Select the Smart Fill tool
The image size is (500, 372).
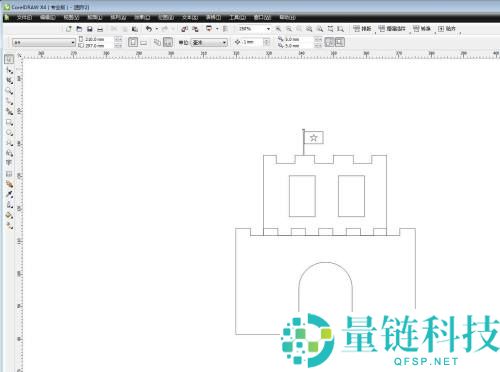(9, 112)
